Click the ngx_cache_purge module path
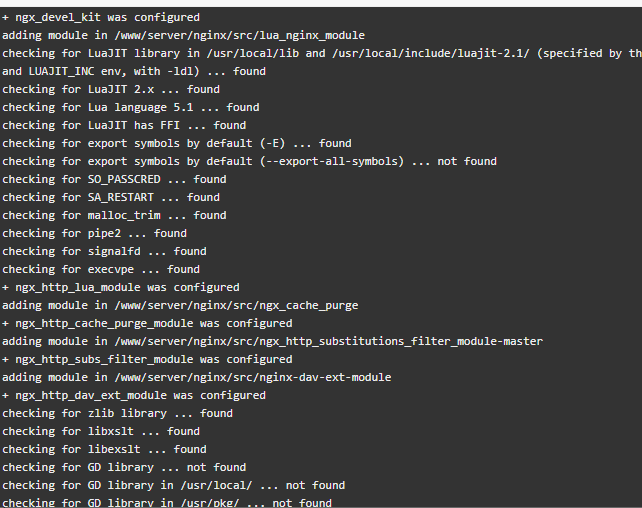The width and height of the screenshot is (642, 508). [236, 305]
